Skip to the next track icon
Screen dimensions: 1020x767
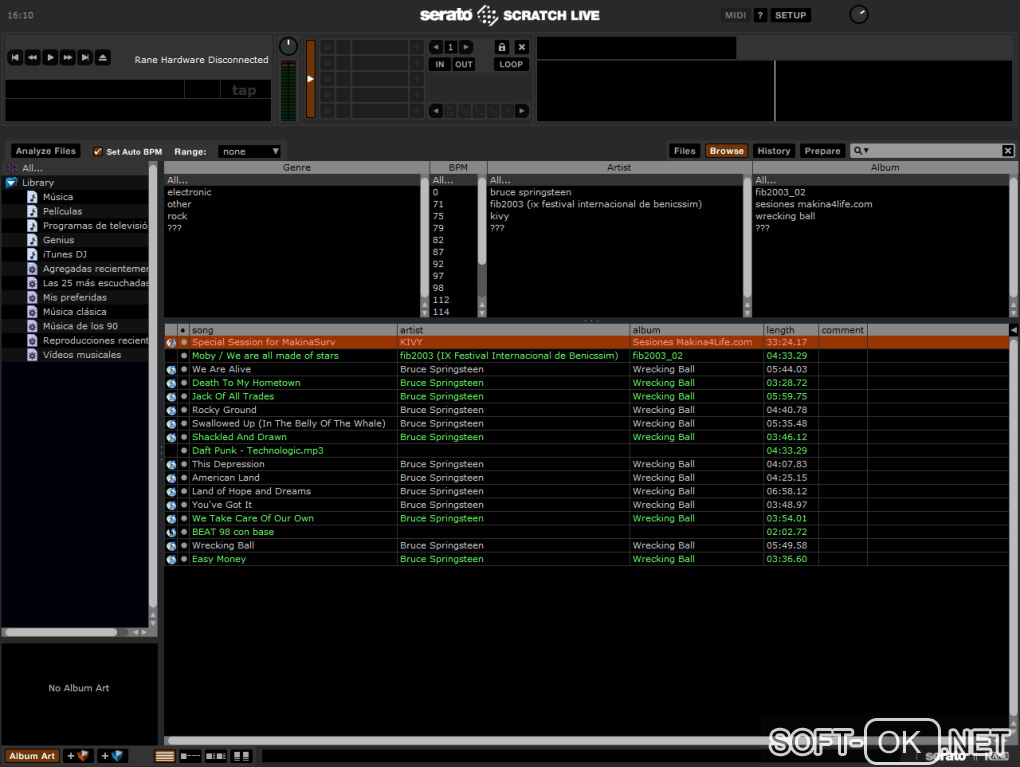point(85,58)
